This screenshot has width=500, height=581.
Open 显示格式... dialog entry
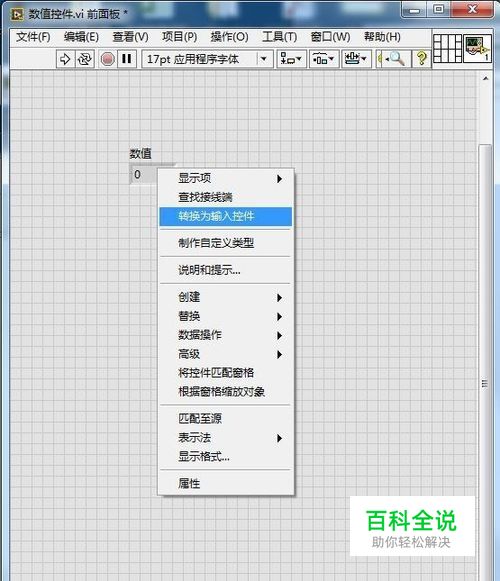pos(226,457)
